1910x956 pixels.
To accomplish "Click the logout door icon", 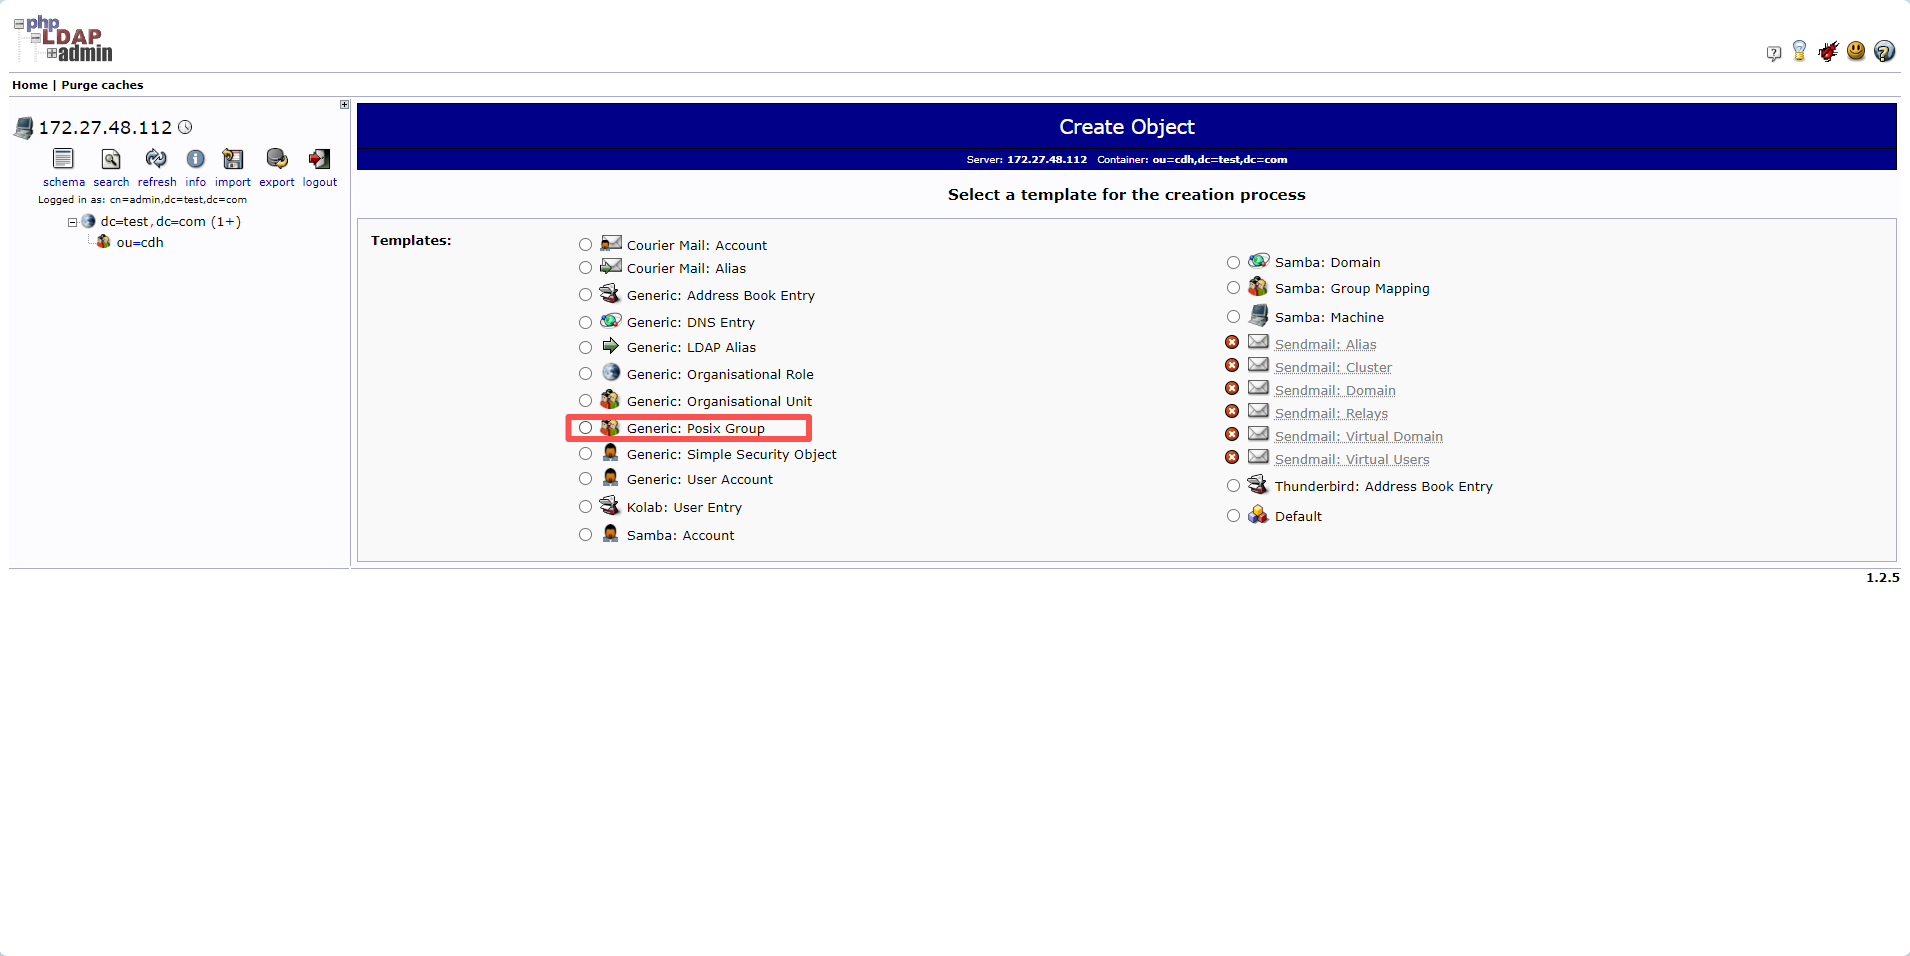I will click(x=320, y=159).
